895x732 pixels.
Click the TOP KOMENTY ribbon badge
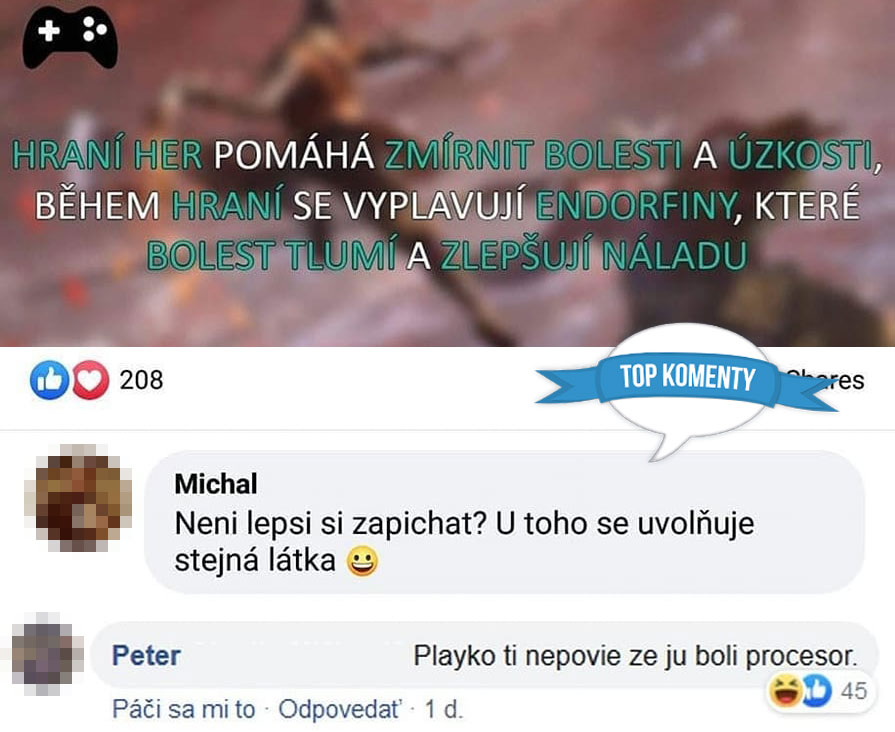pos(687,378)
